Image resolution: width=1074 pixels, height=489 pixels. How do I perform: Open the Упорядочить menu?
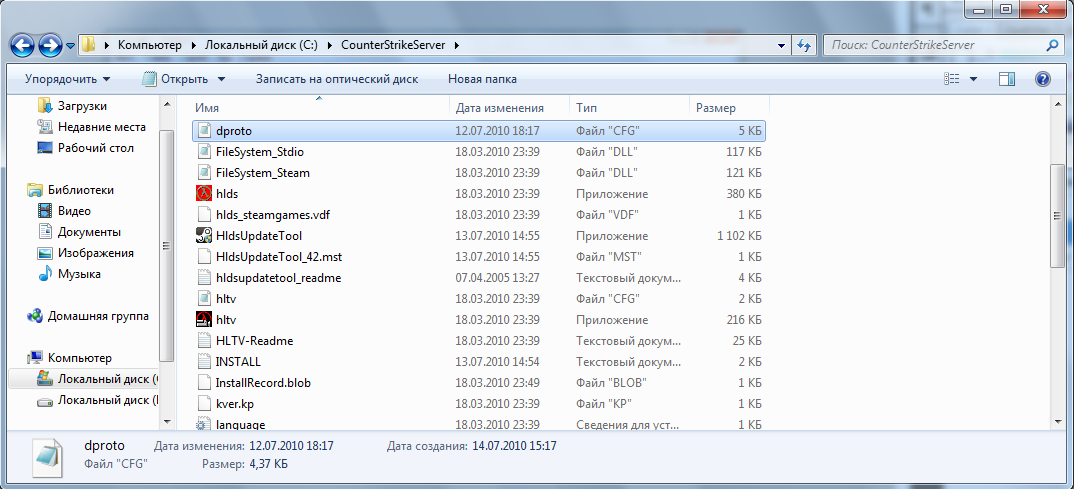coord(67,79)
